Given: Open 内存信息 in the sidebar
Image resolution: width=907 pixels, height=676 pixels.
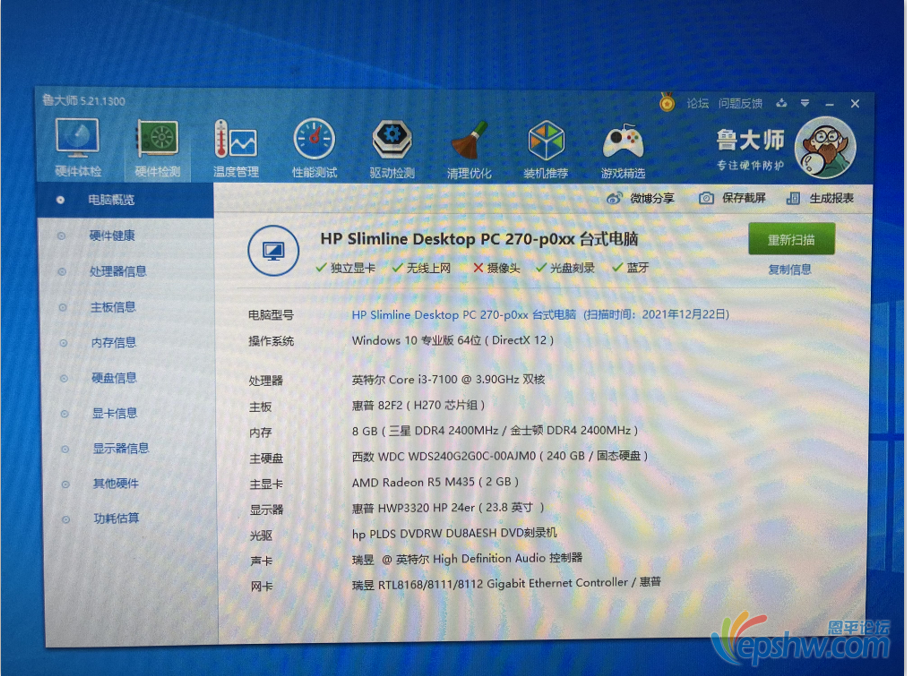Looking at the screenshot, I should 114,342.
